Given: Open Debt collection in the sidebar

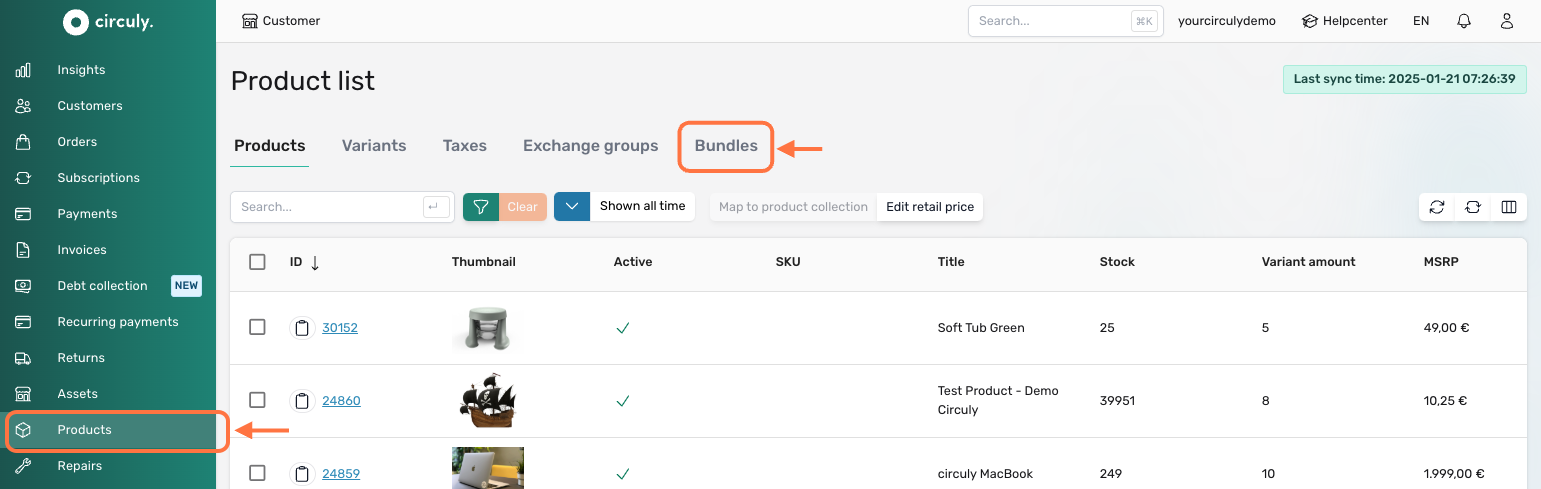Looking at the screenshot, I should (102, 286).
